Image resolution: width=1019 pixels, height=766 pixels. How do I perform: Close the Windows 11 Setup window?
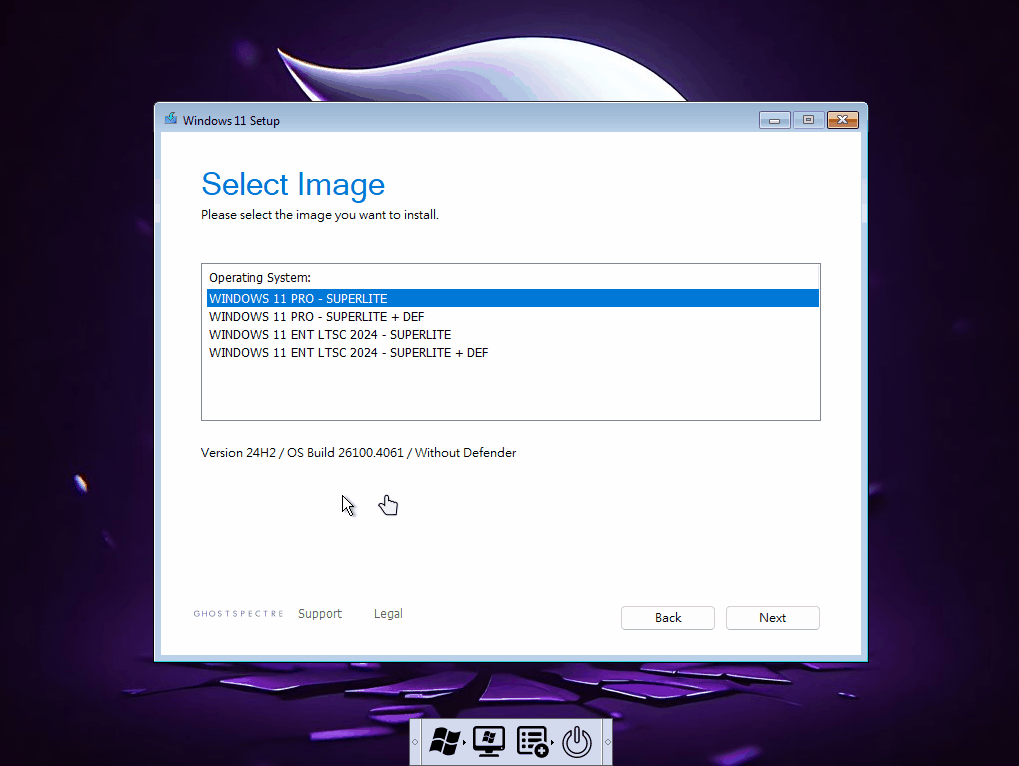(843, 120)
